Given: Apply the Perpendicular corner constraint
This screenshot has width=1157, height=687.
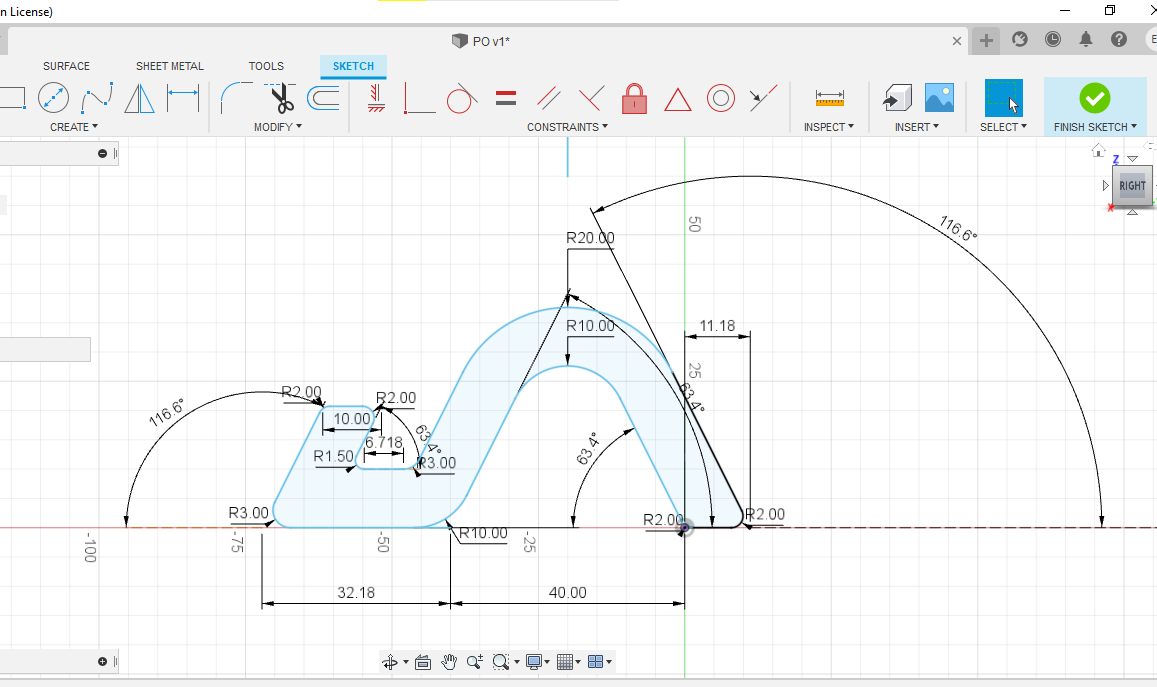Looking at the screenshot, I should (419, 98).
